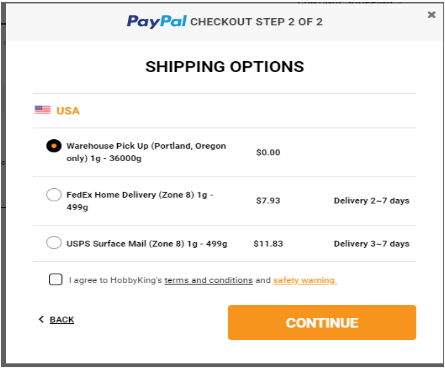Viewport: 445px width, 368px height.
Task: Open the terms and conditions link
Action: (x=208, y=280)
